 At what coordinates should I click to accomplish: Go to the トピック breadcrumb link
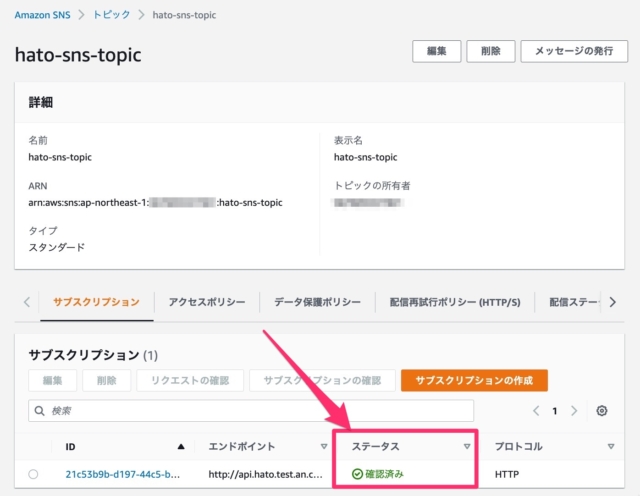(x=111, y=15)
